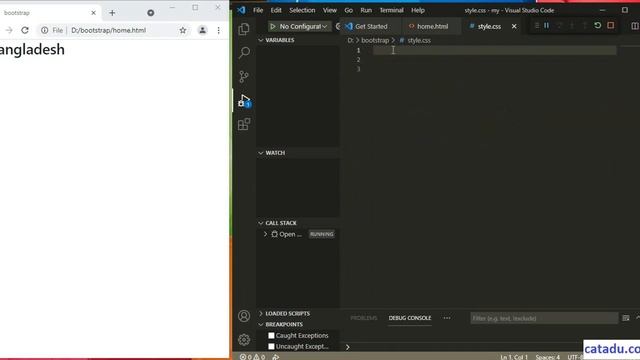Image resolution: width=640 pixels, height=360 pixels.
Task: Stop the debug session
Action: 611,25
